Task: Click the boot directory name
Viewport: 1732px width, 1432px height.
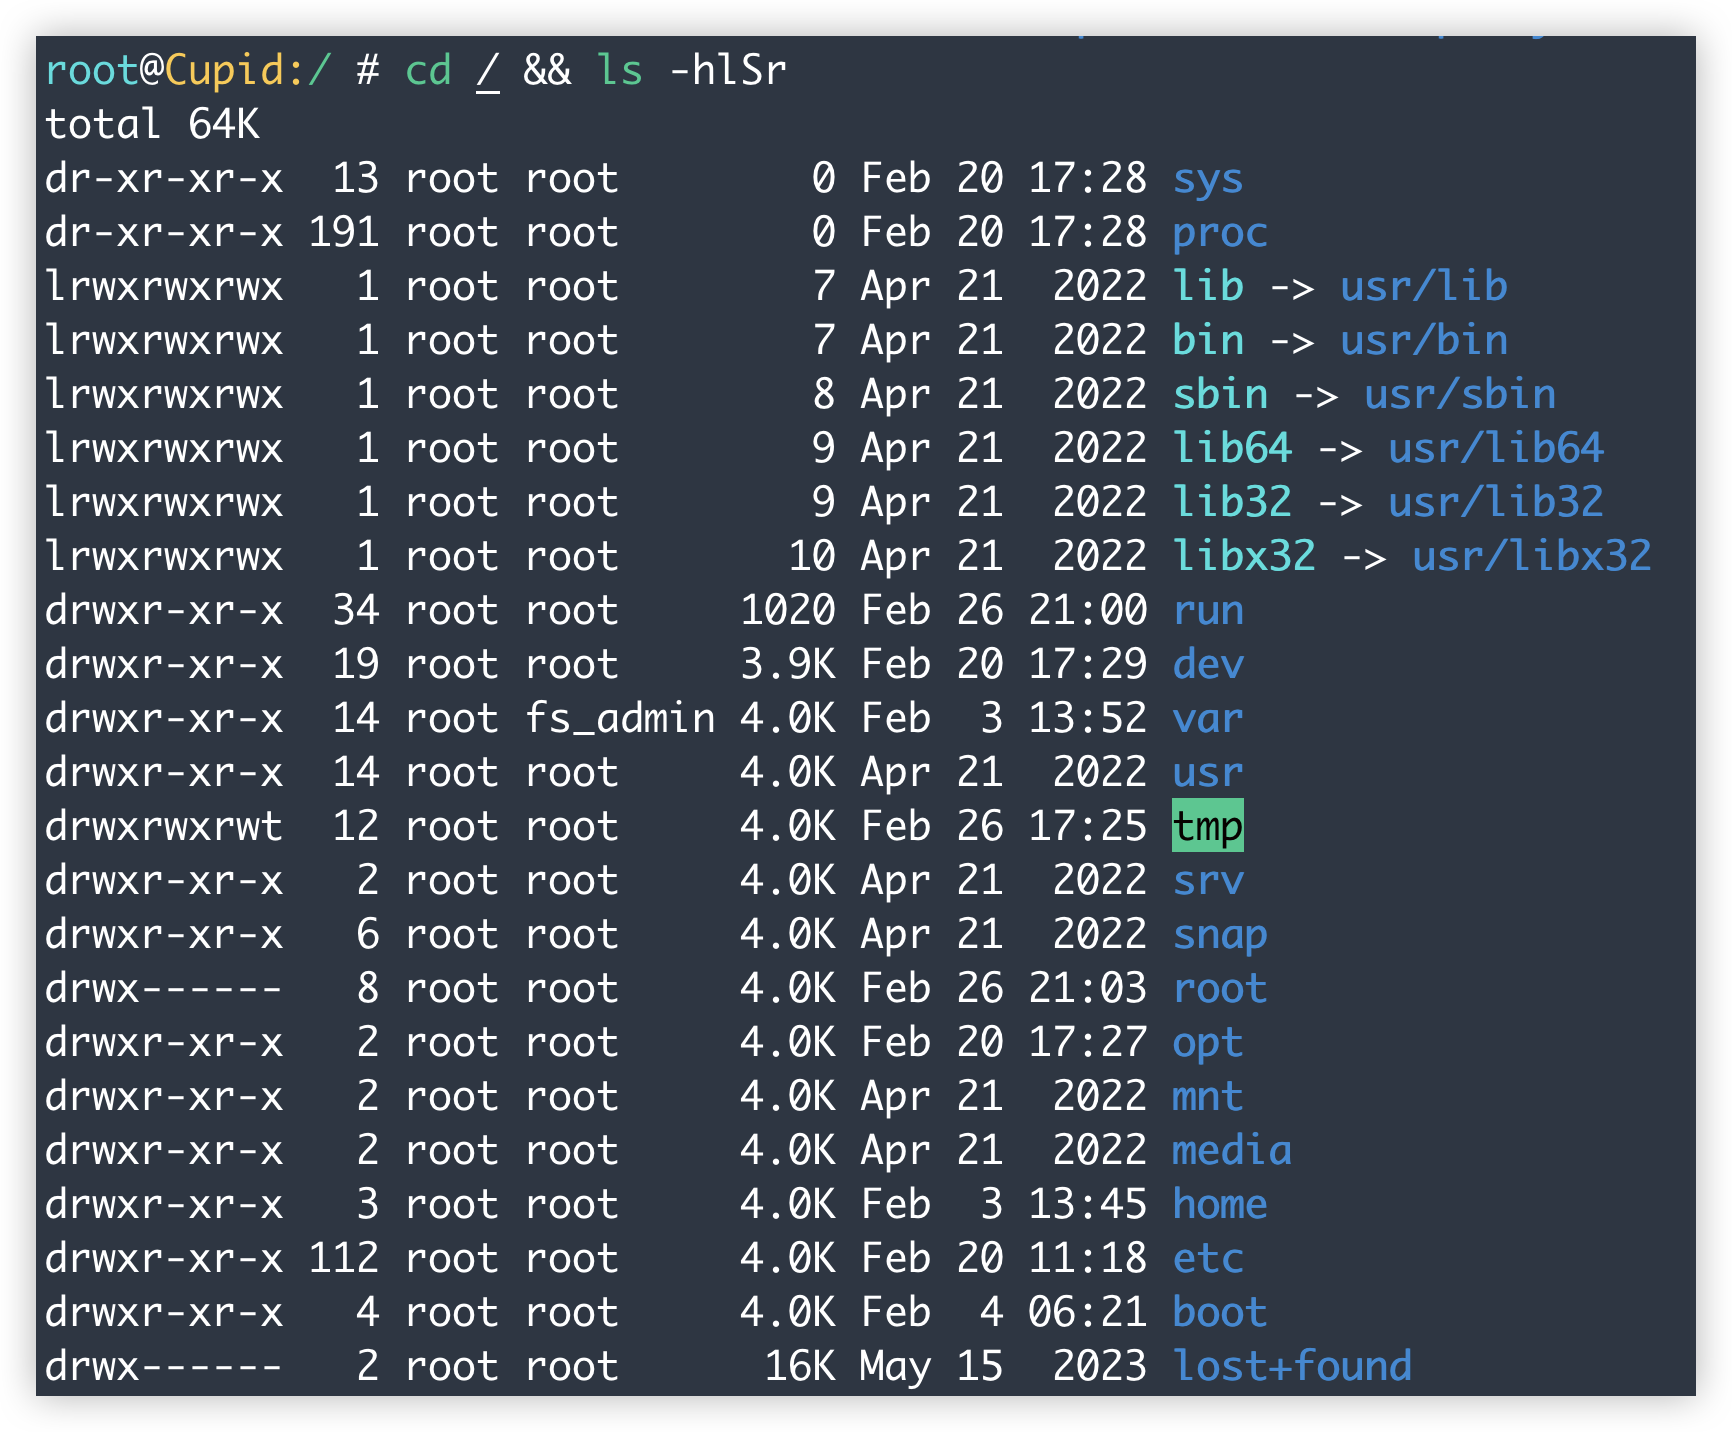Action: point(1219,1313)
